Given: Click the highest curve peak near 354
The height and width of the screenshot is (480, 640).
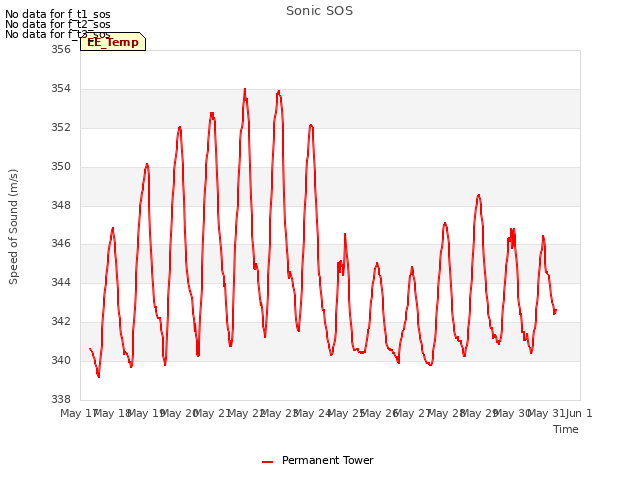Looking at the screenshot, I should coord(245,89).
